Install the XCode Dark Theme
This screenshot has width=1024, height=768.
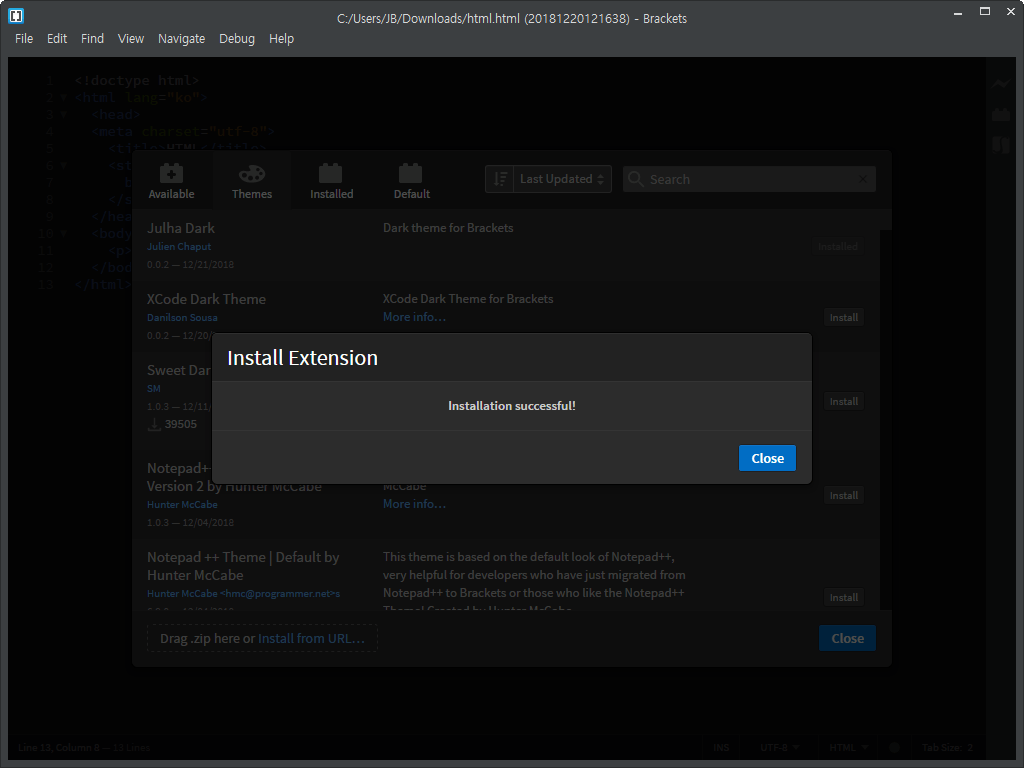point(843,317)
